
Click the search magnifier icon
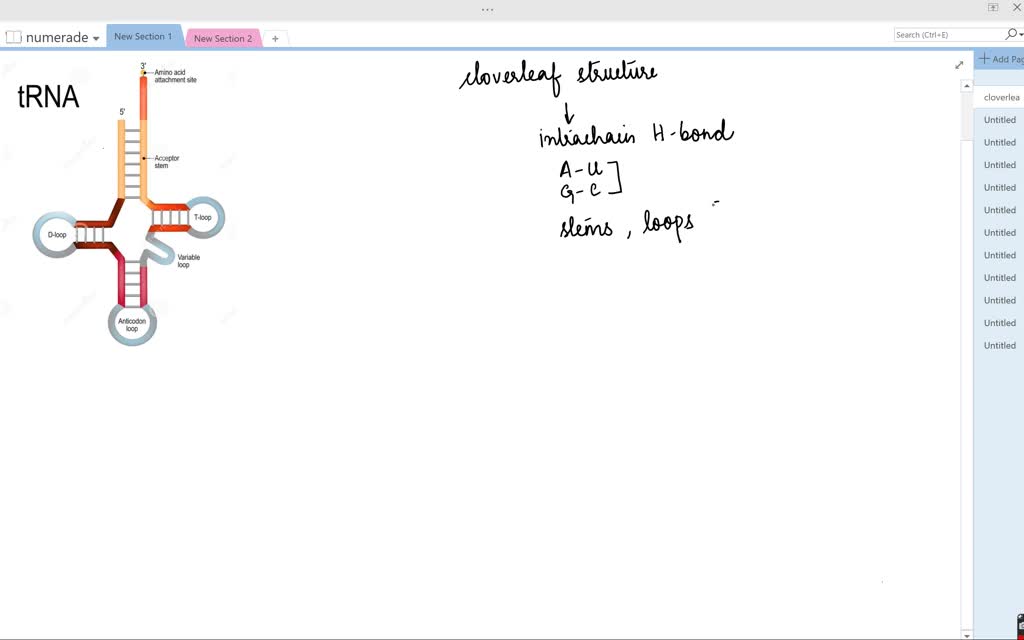[x=1012, y=33]
